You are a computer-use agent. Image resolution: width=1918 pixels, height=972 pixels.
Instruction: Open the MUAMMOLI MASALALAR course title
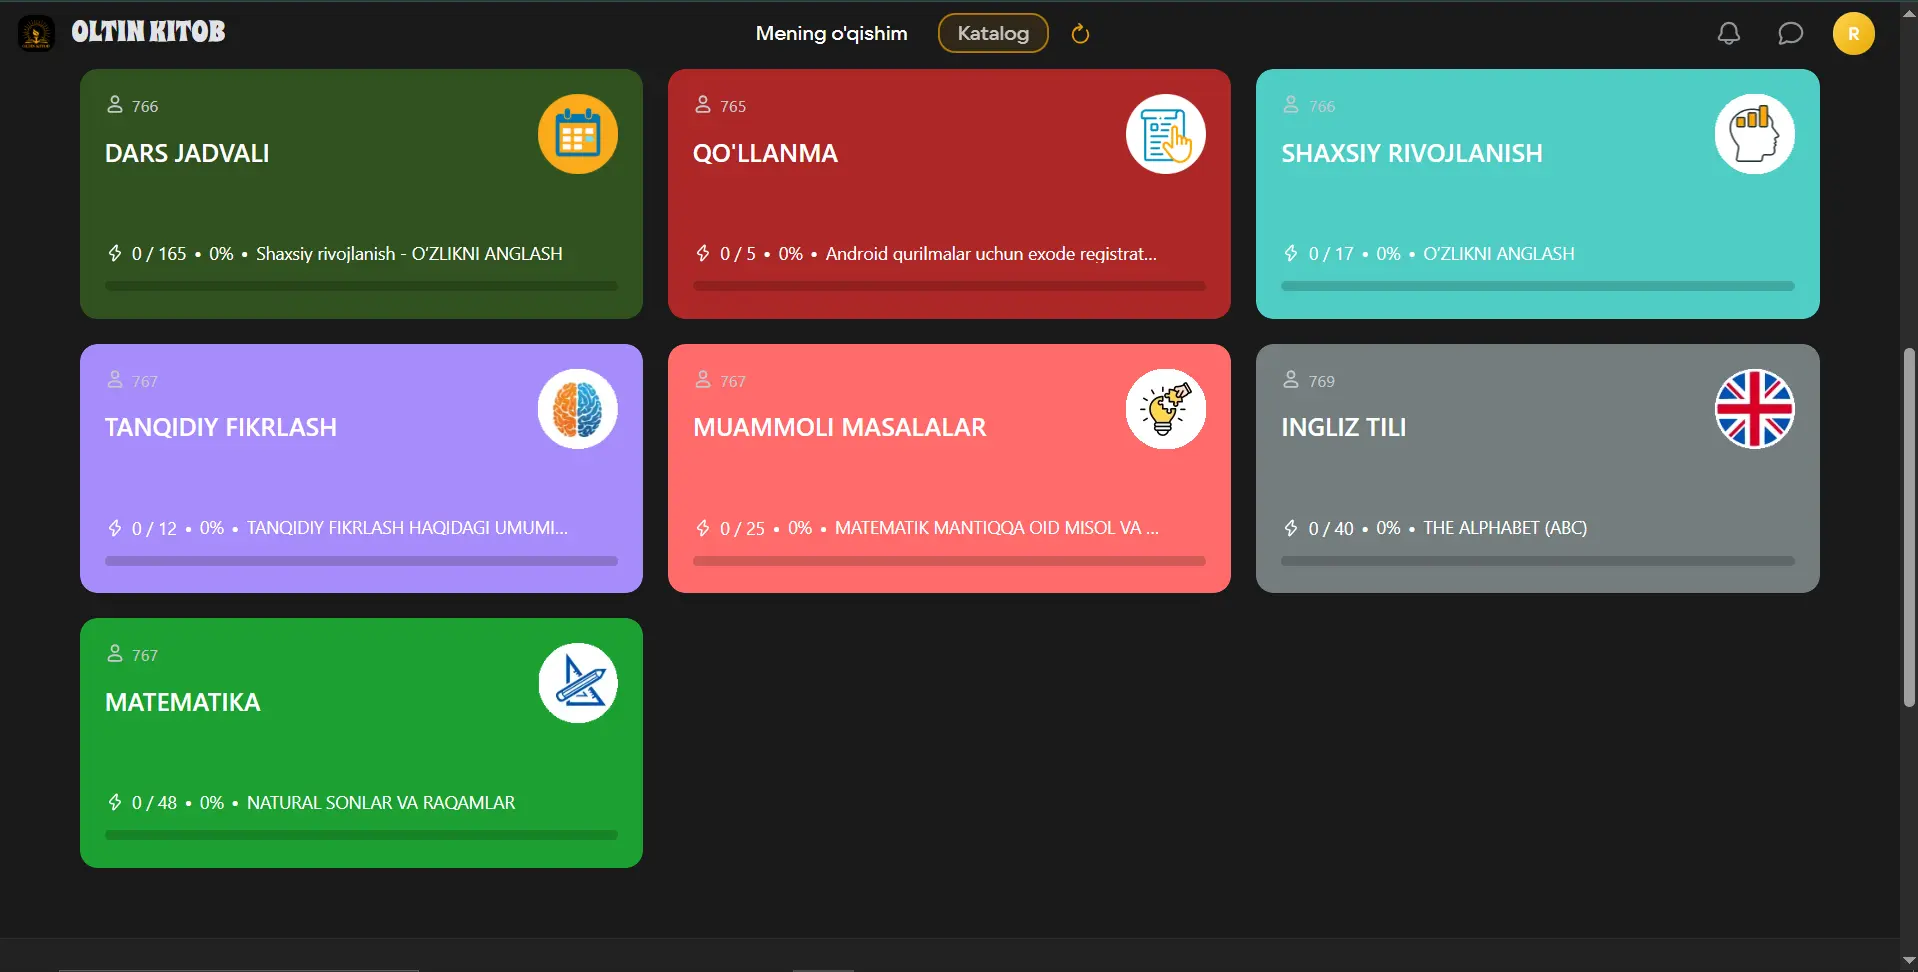coord(840,427)
